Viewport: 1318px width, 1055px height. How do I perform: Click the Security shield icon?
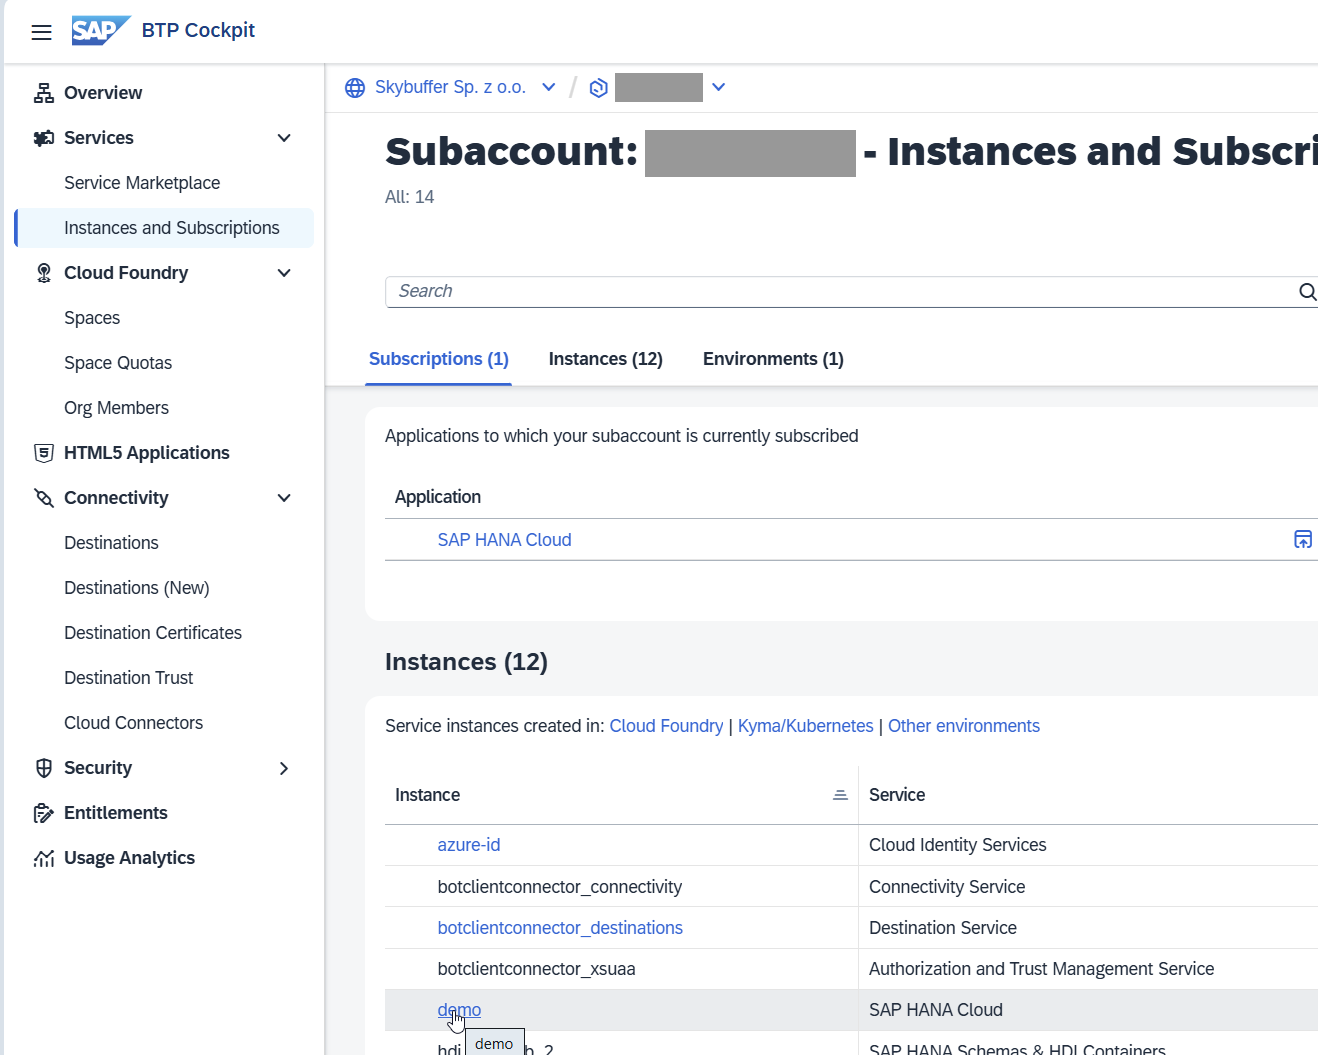pyautogui.click(x=44, y=768)
